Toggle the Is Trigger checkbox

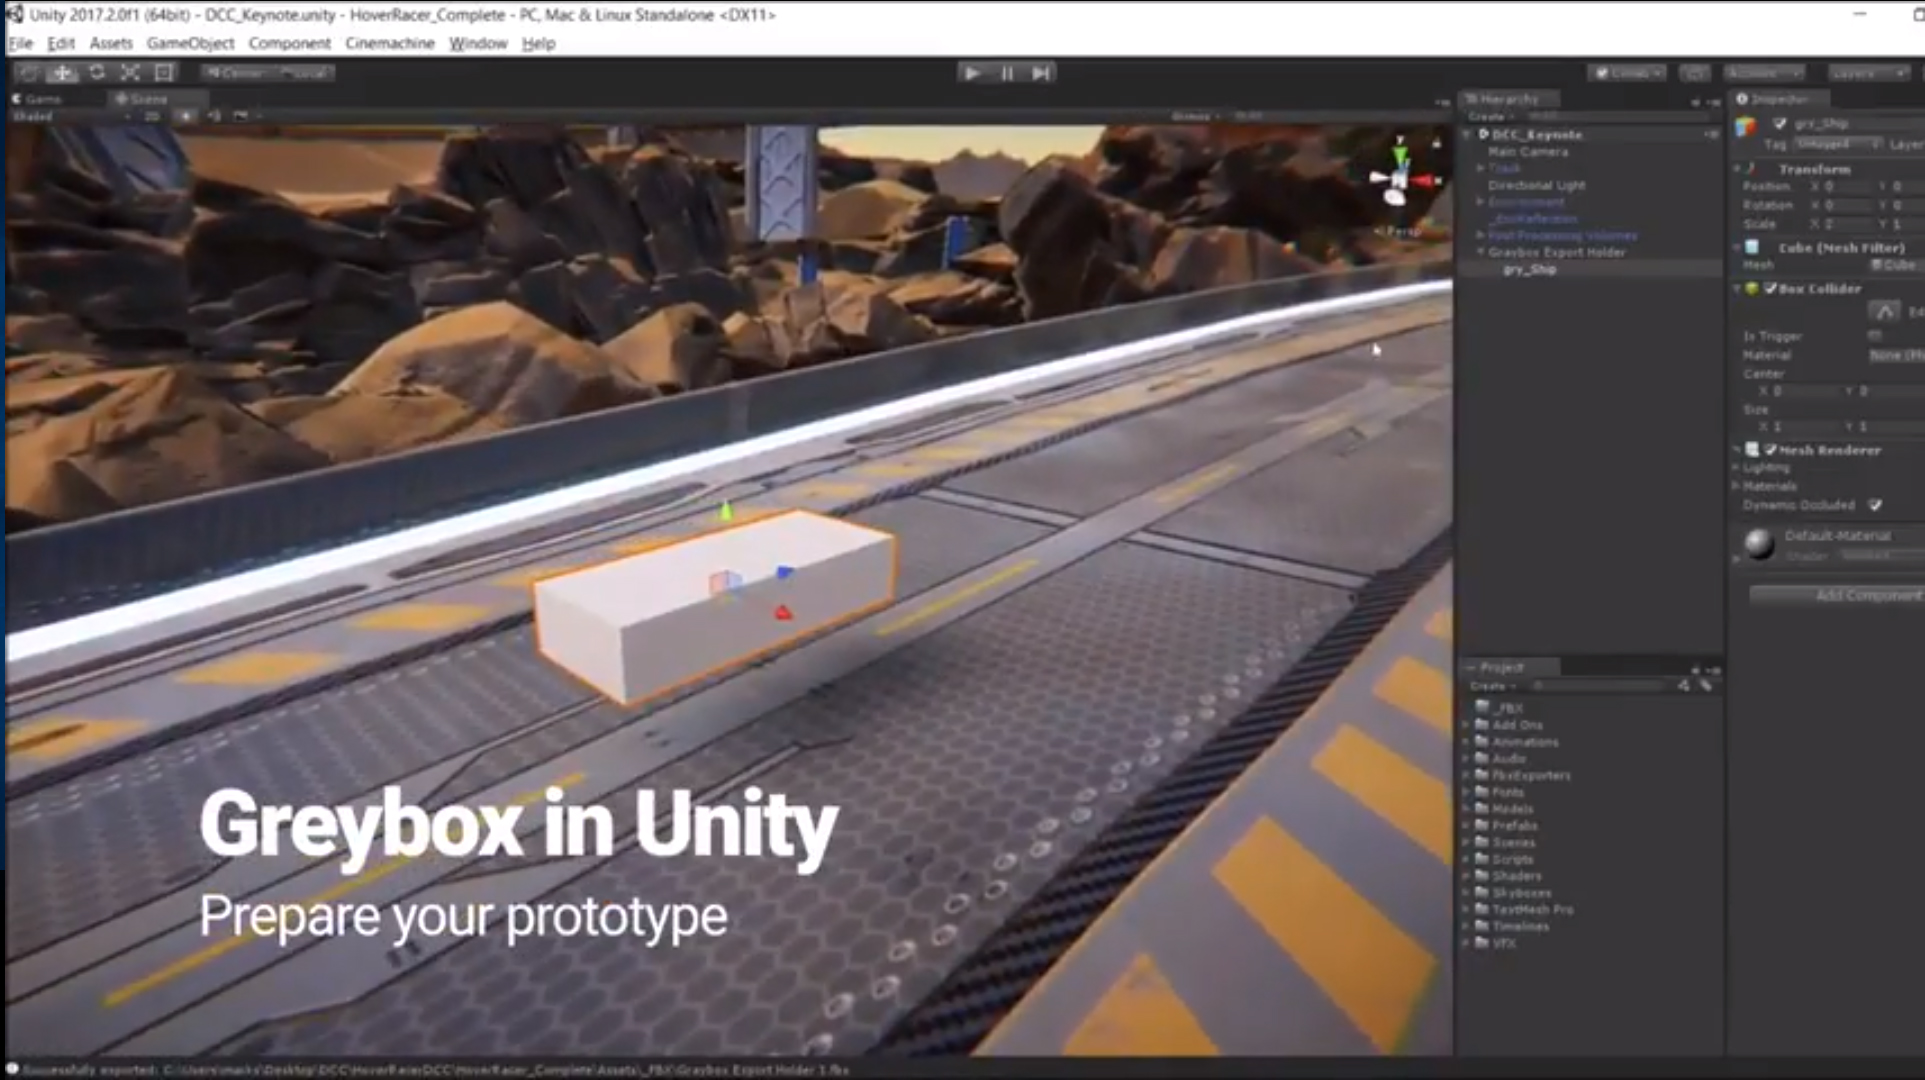pyautogui.click(x=1875, y=336)
